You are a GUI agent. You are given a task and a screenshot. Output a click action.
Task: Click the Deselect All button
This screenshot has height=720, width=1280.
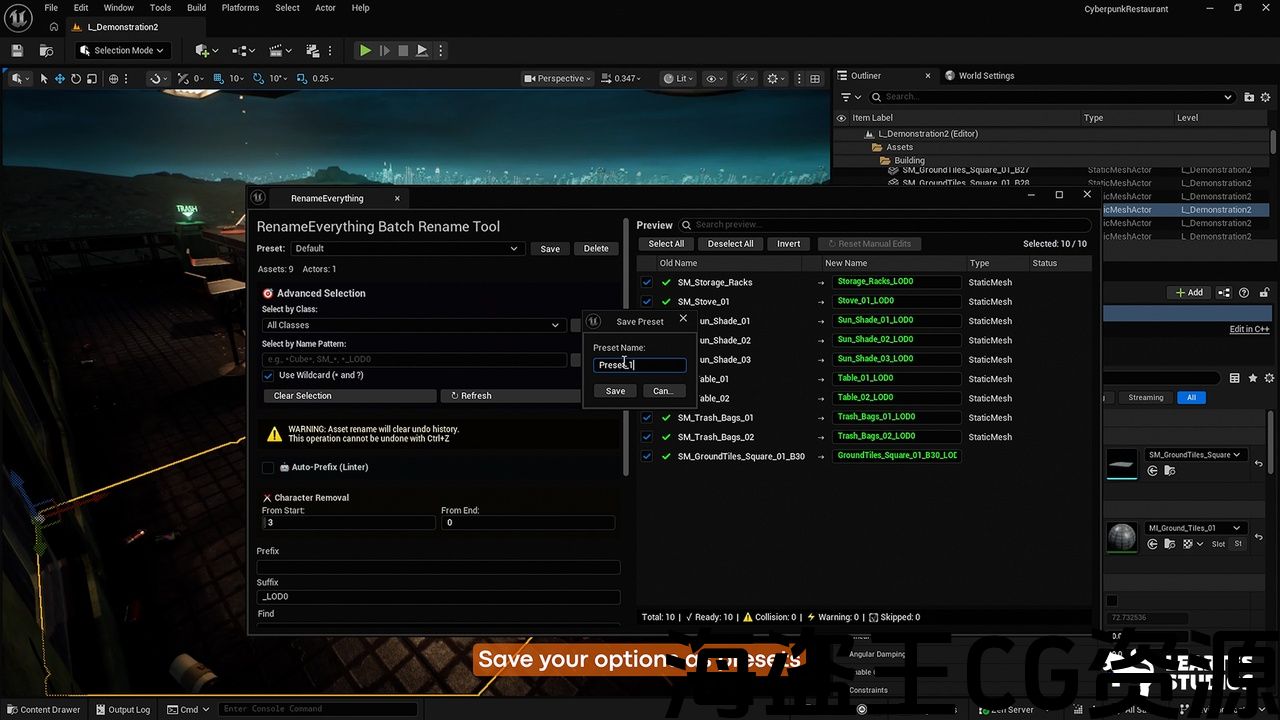point(730,244)
